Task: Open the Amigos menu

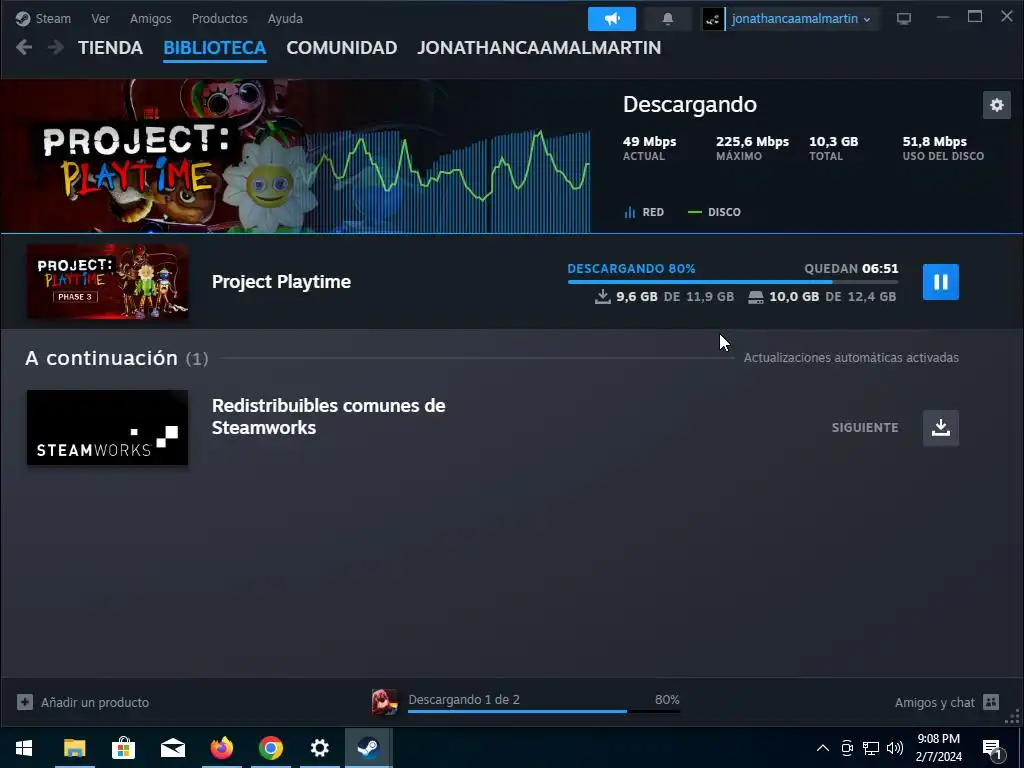Action: tap(150, 18)
